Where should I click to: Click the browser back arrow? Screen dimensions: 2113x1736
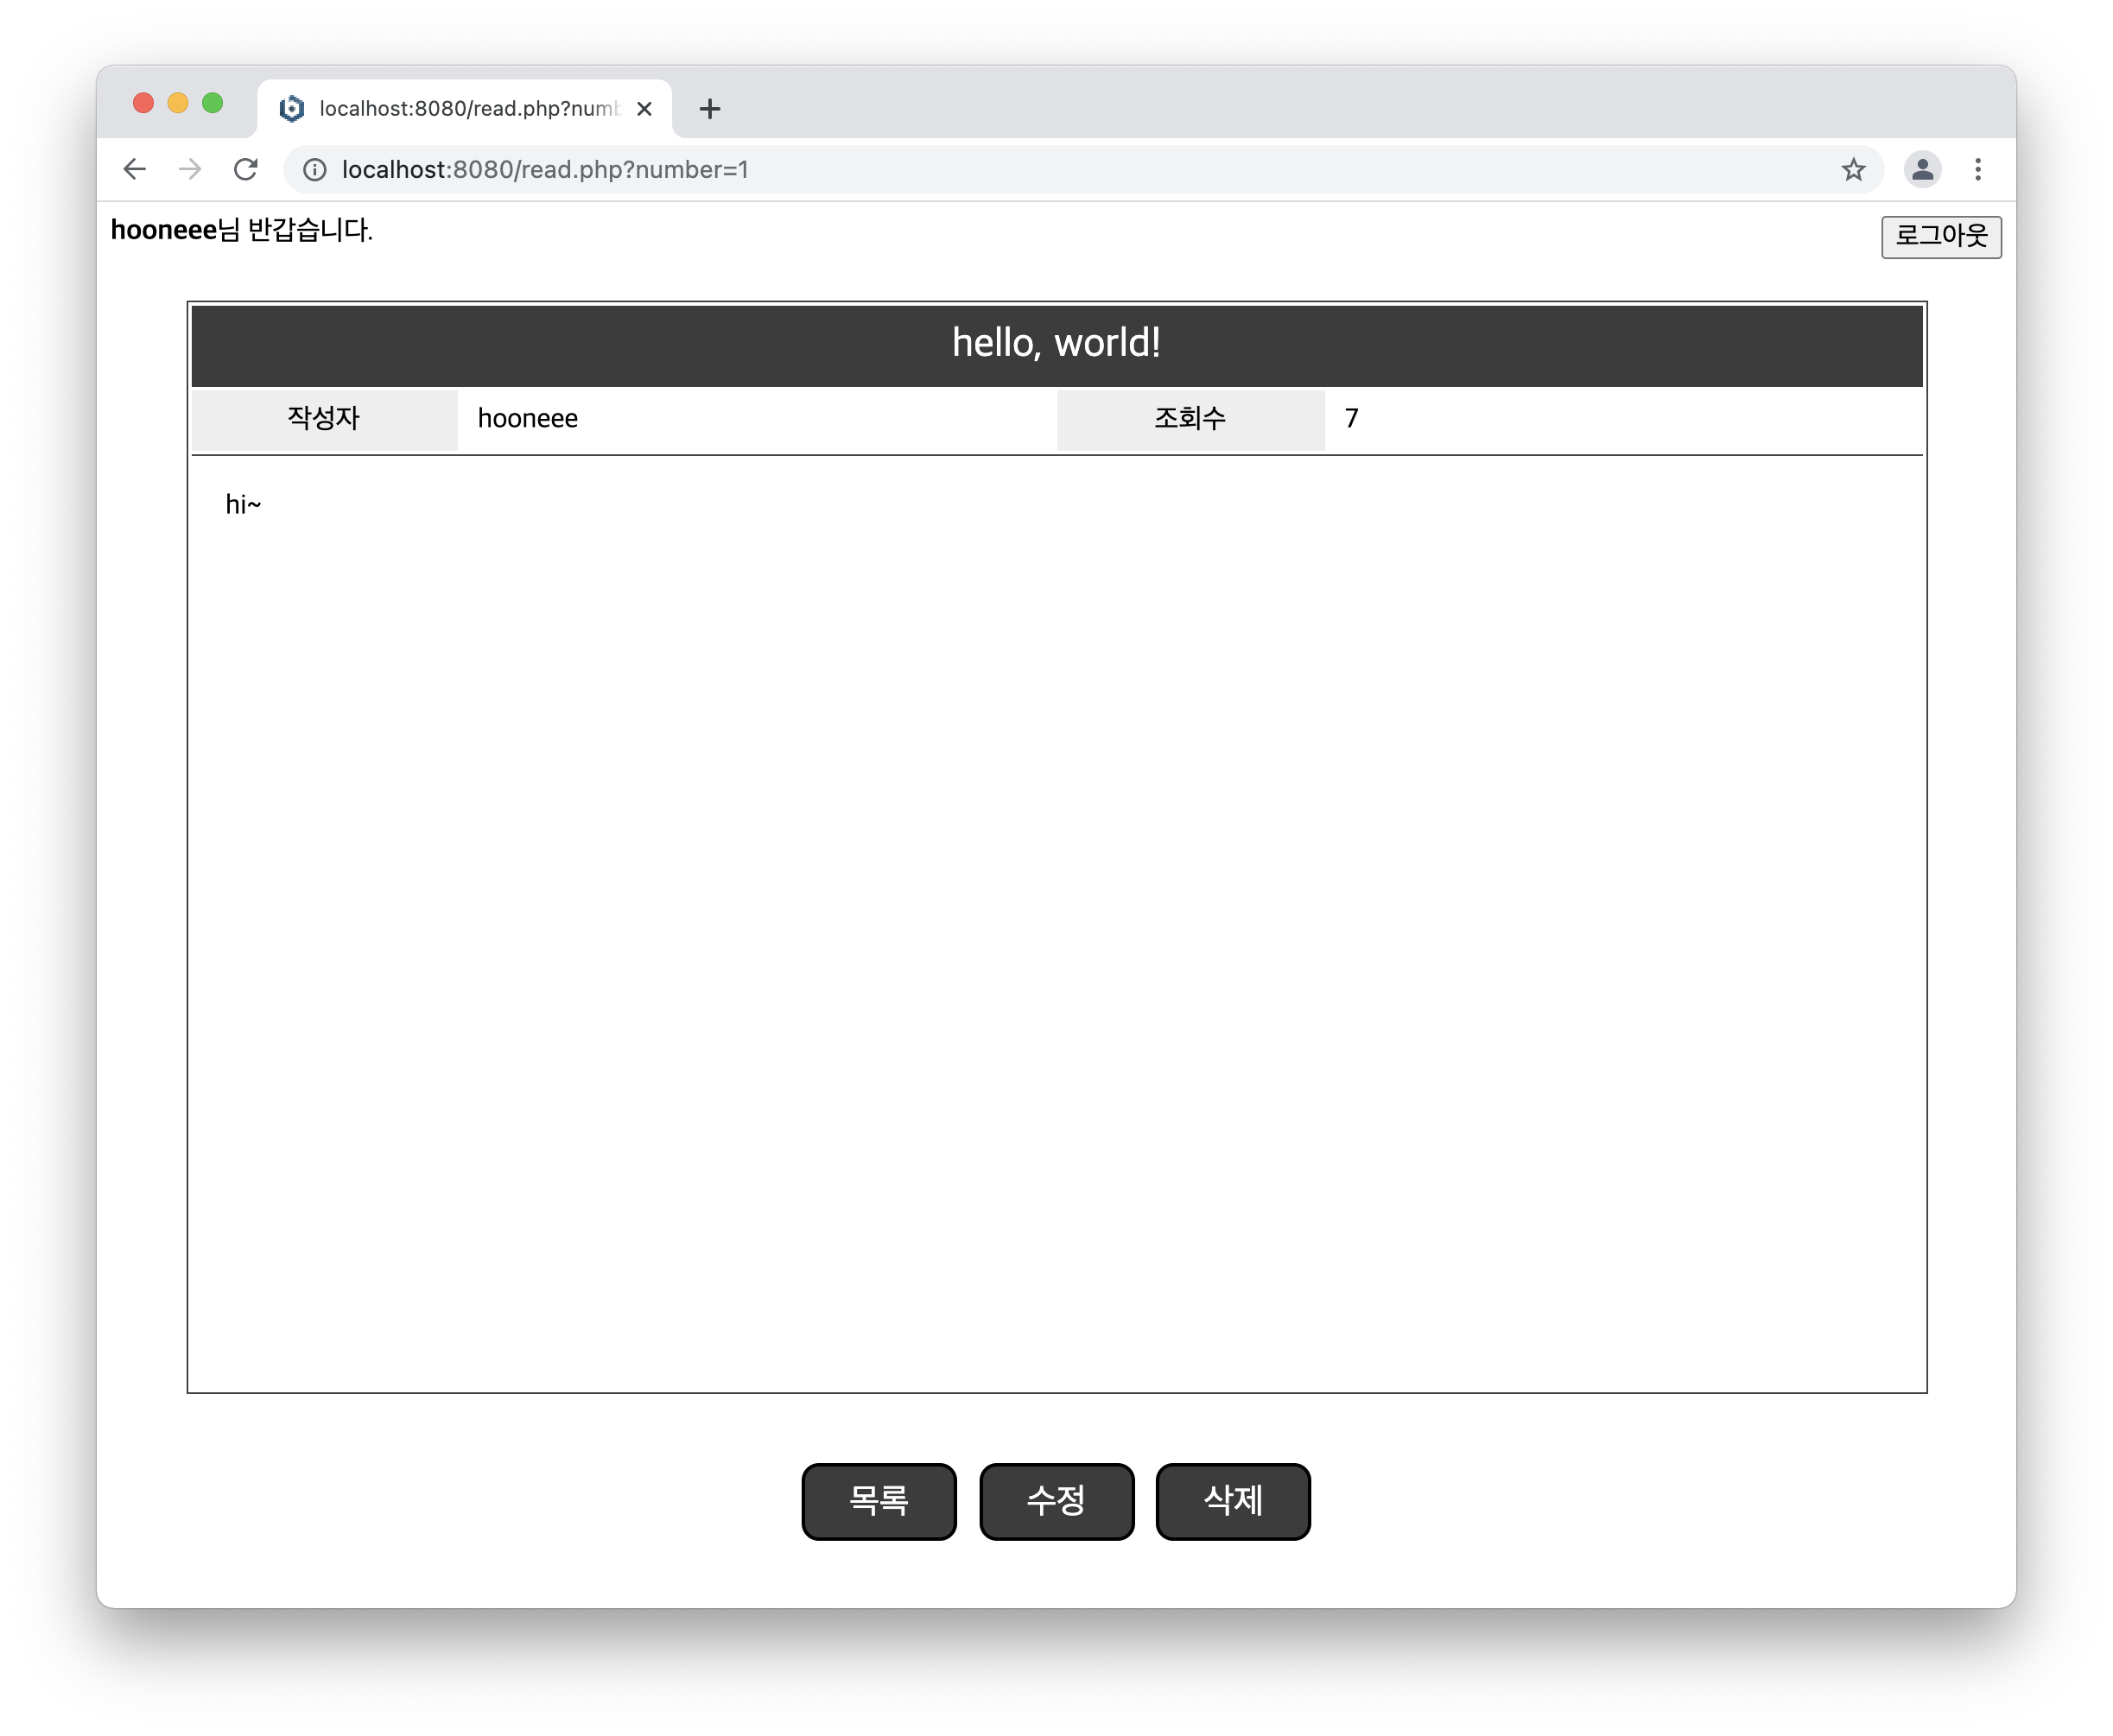click(x=135, y=169)
